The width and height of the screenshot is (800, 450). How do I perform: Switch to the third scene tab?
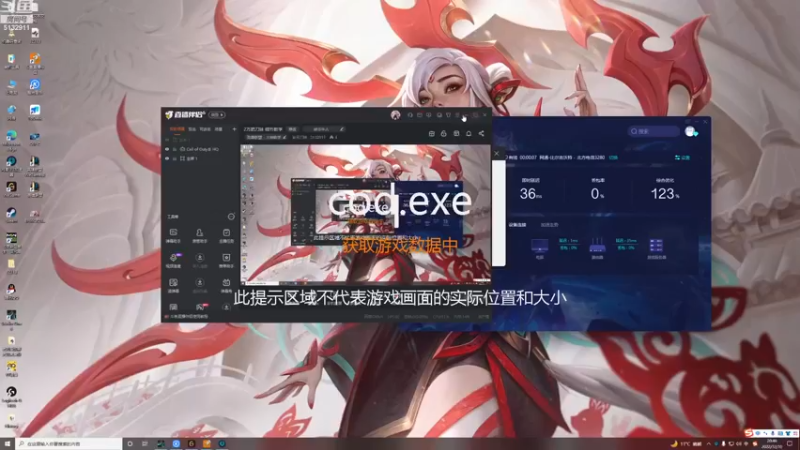(205, 130)
